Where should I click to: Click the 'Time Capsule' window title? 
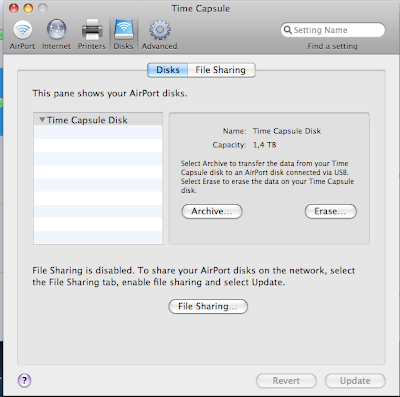[x=201, y=9]
